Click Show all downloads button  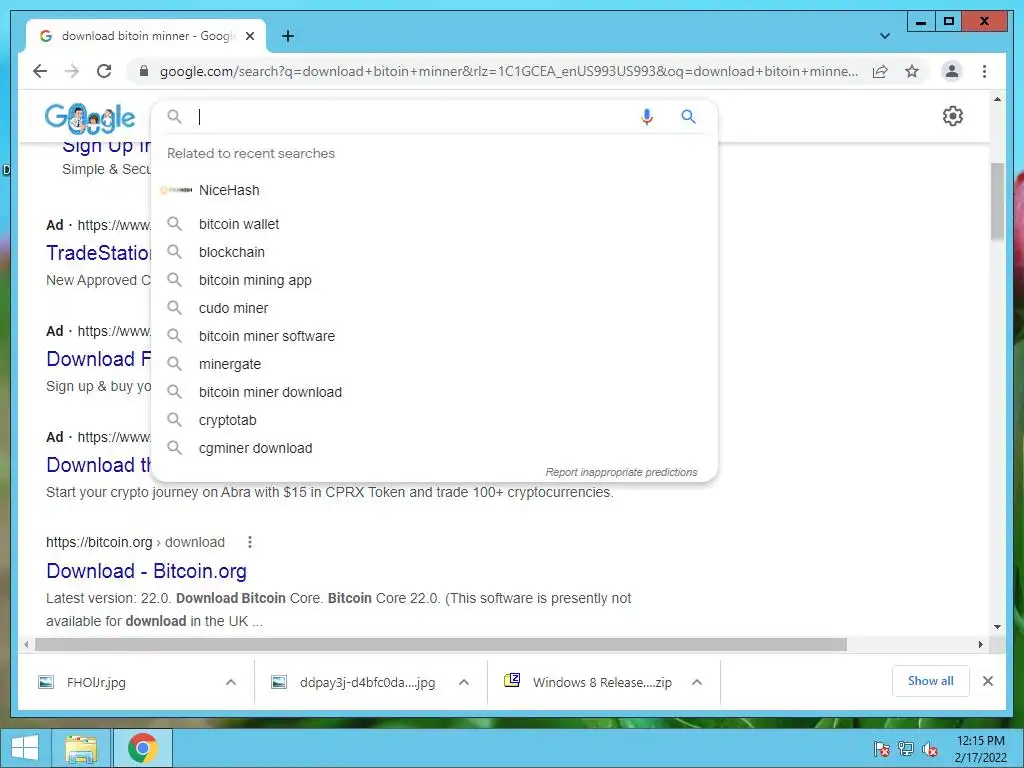point(931,681)
